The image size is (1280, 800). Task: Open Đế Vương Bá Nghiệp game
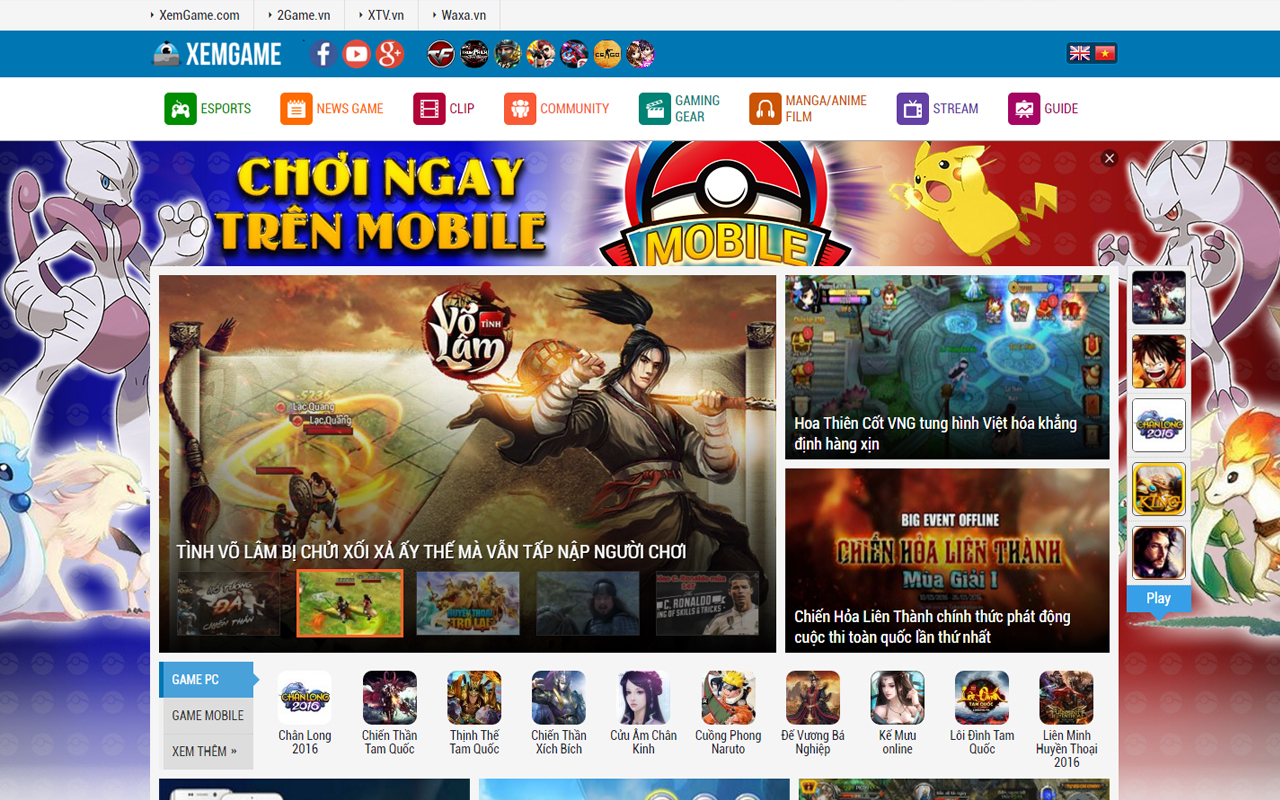[813, 713]
